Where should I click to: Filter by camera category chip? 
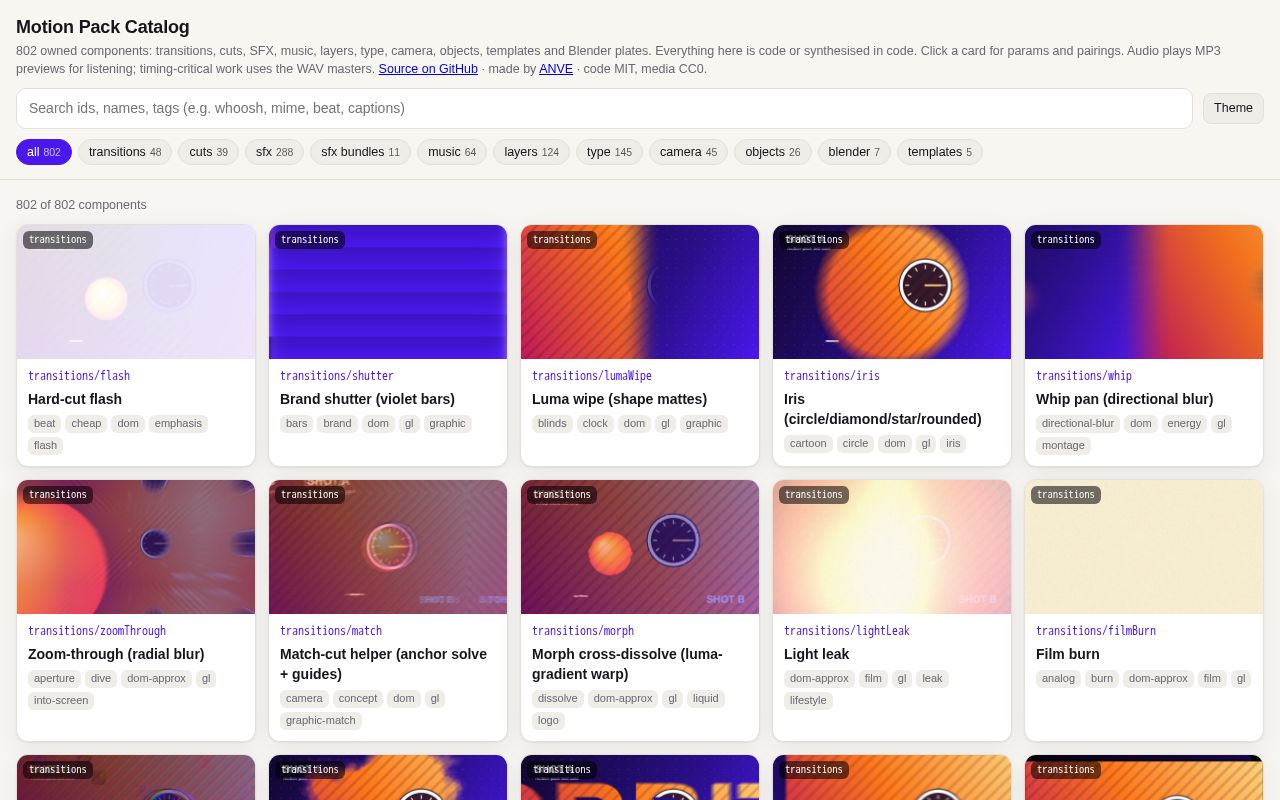click(688, 152)
